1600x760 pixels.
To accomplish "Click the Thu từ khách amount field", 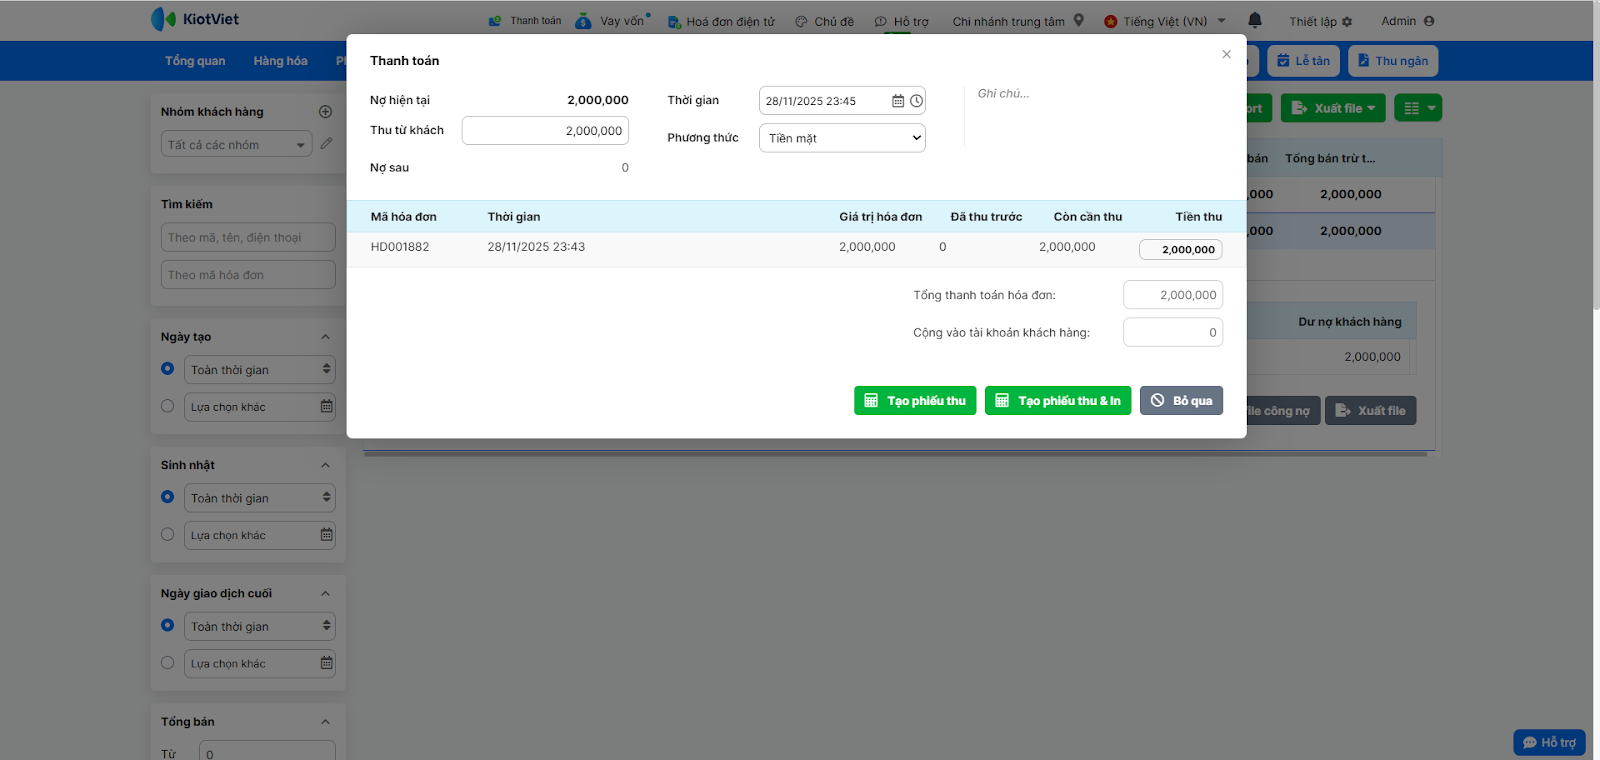I will tap(545, 131).
